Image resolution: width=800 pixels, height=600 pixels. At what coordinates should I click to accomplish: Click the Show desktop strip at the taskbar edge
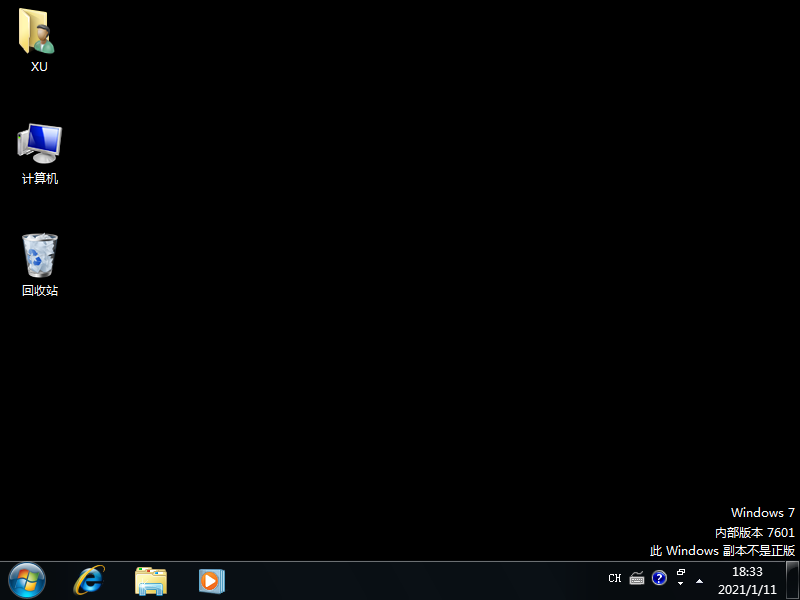(x=793, y=580)
